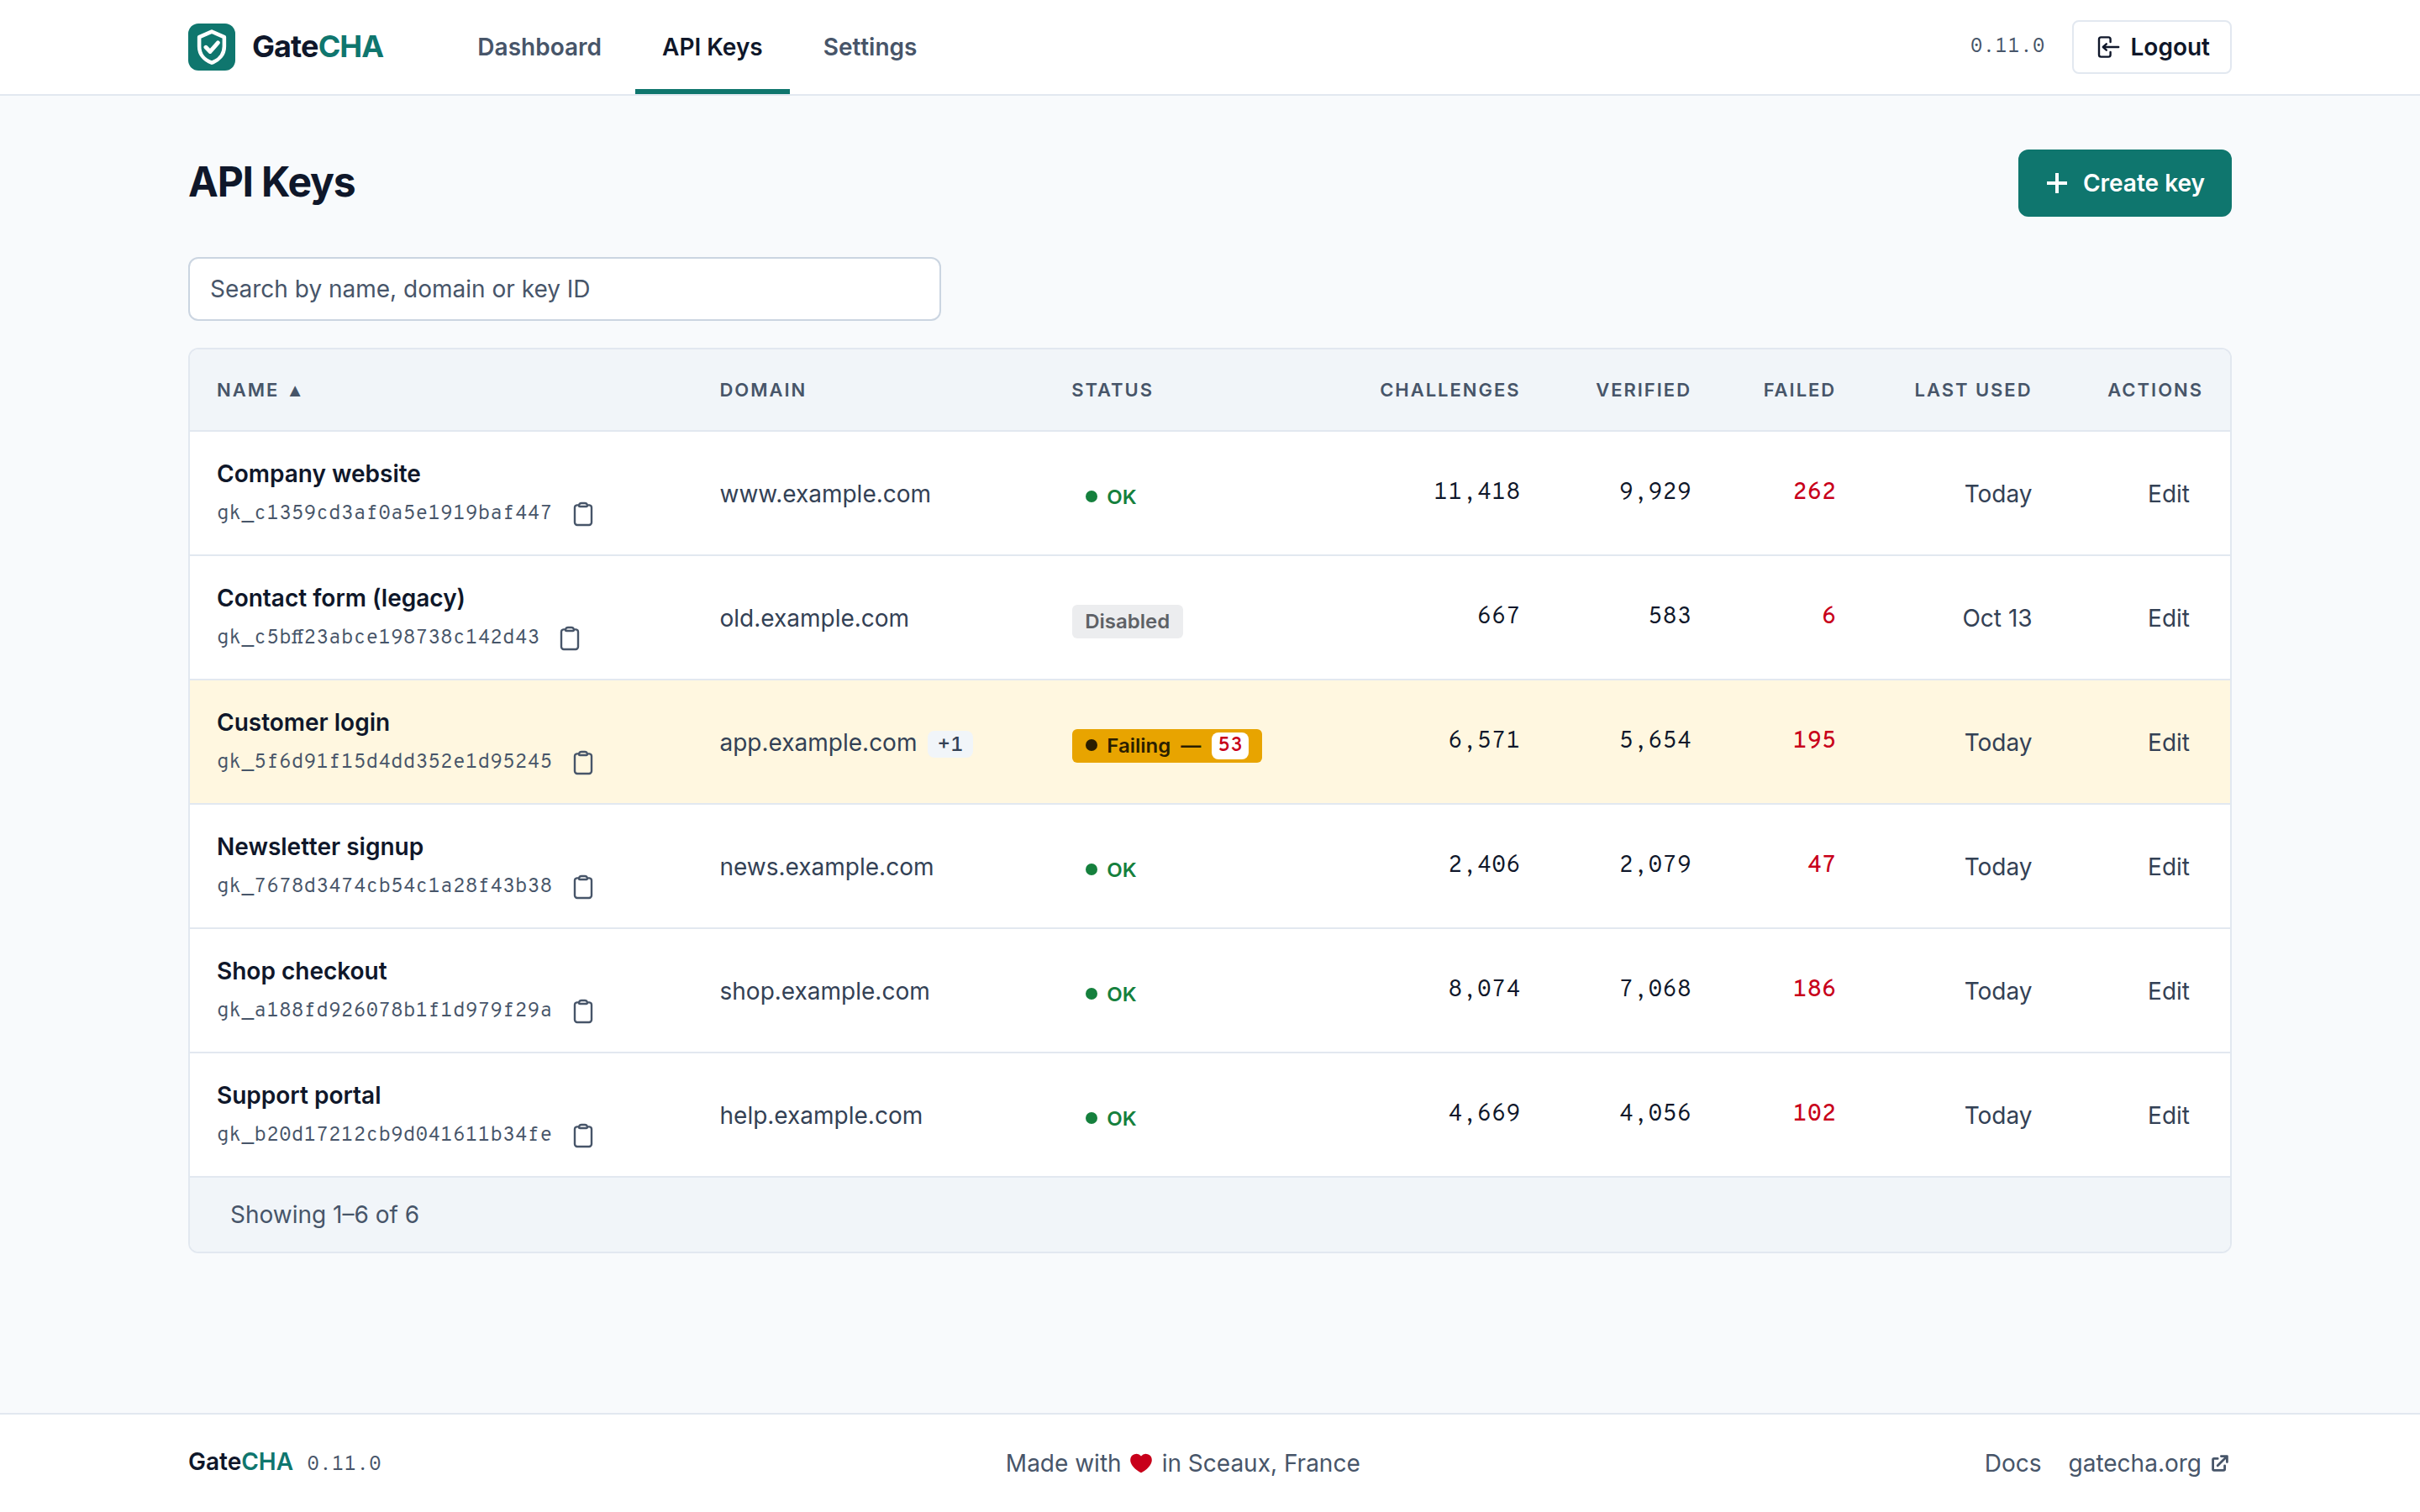Click the app.example.com domain

point(818,742)
